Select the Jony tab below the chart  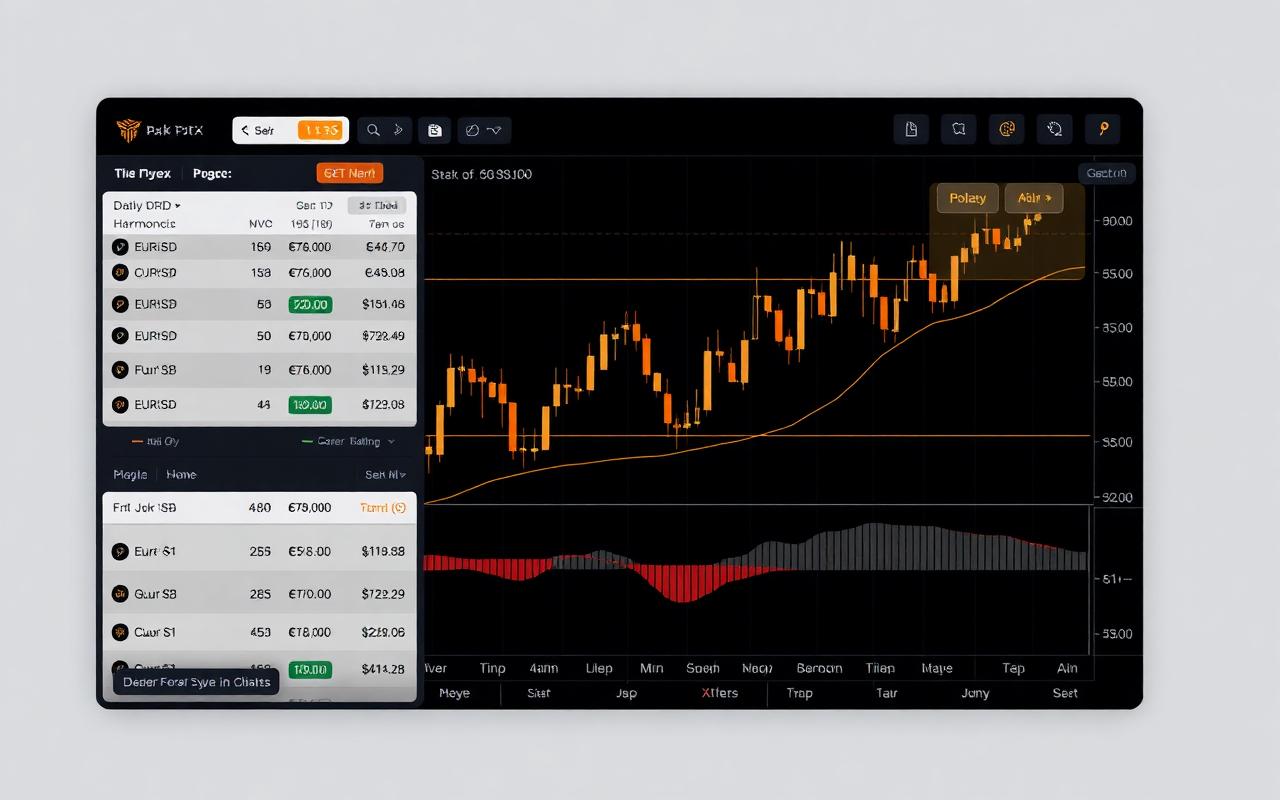click(975, 693)
